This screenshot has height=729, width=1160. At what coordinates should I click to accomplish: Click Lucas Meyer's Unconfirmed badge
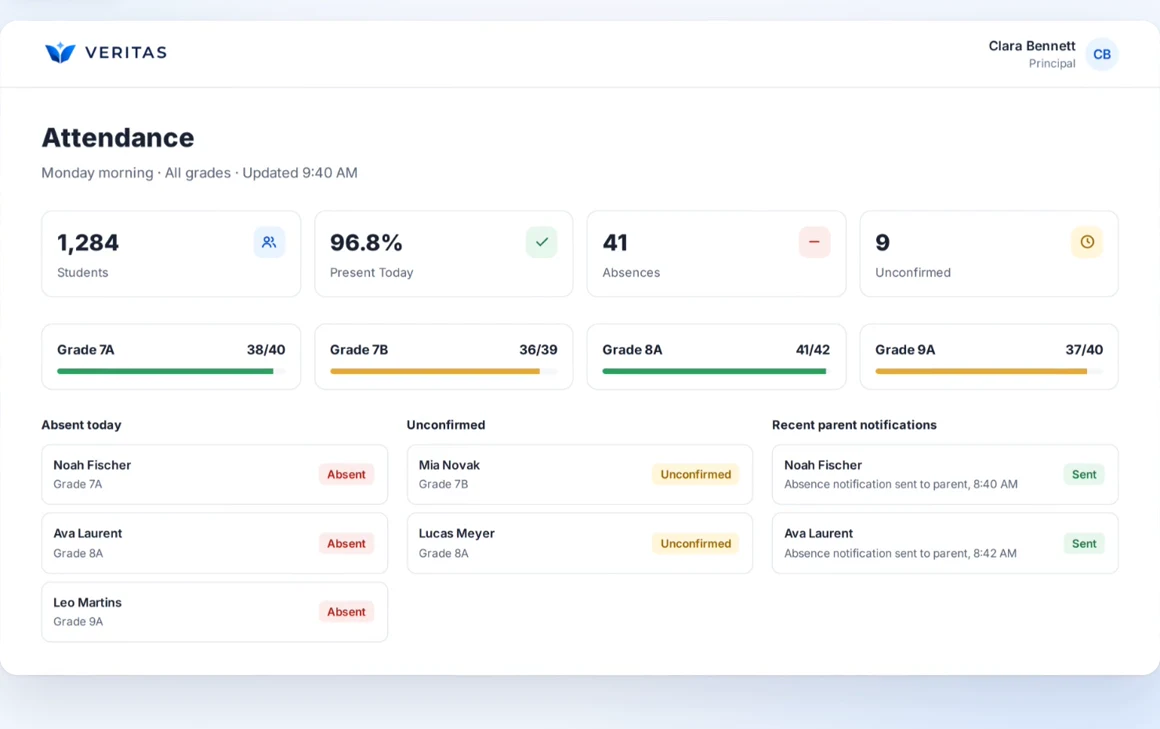pyautogui.click(x=695, y=543)
